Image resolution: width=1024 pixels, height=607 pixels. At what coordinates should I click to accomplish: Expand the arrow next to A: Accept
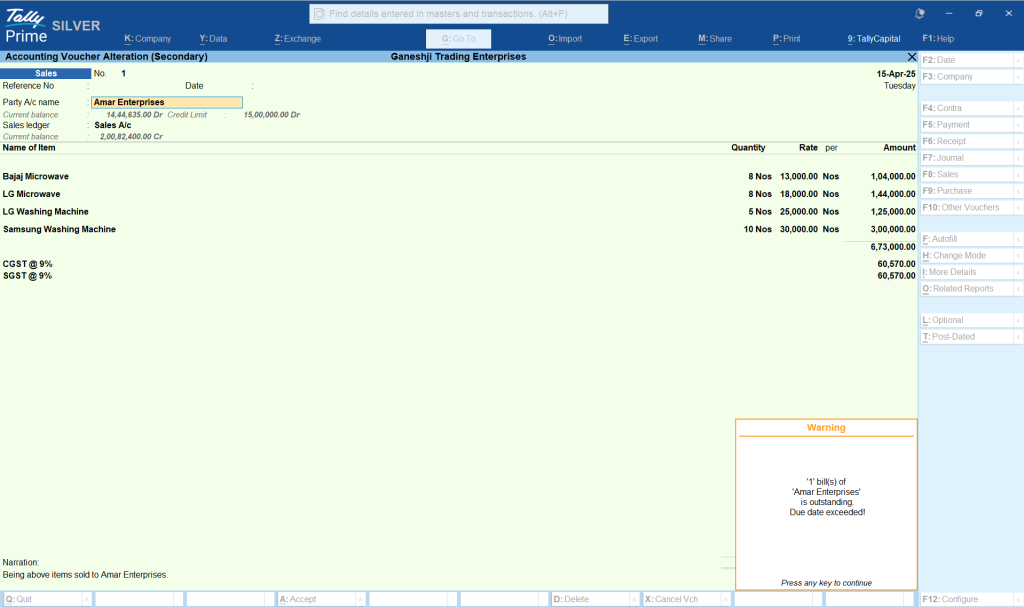click(360, 599)
